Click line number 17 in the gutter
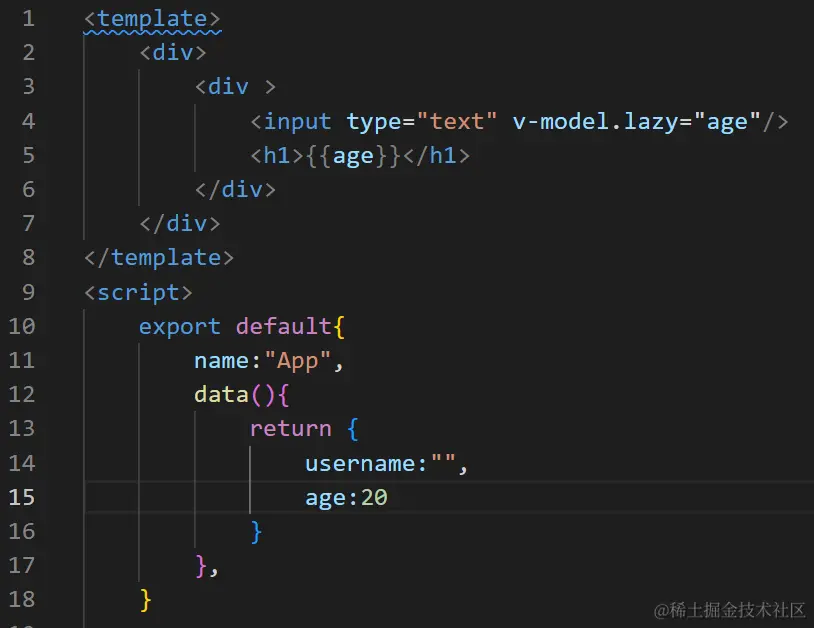 click(x=22, y=565)
